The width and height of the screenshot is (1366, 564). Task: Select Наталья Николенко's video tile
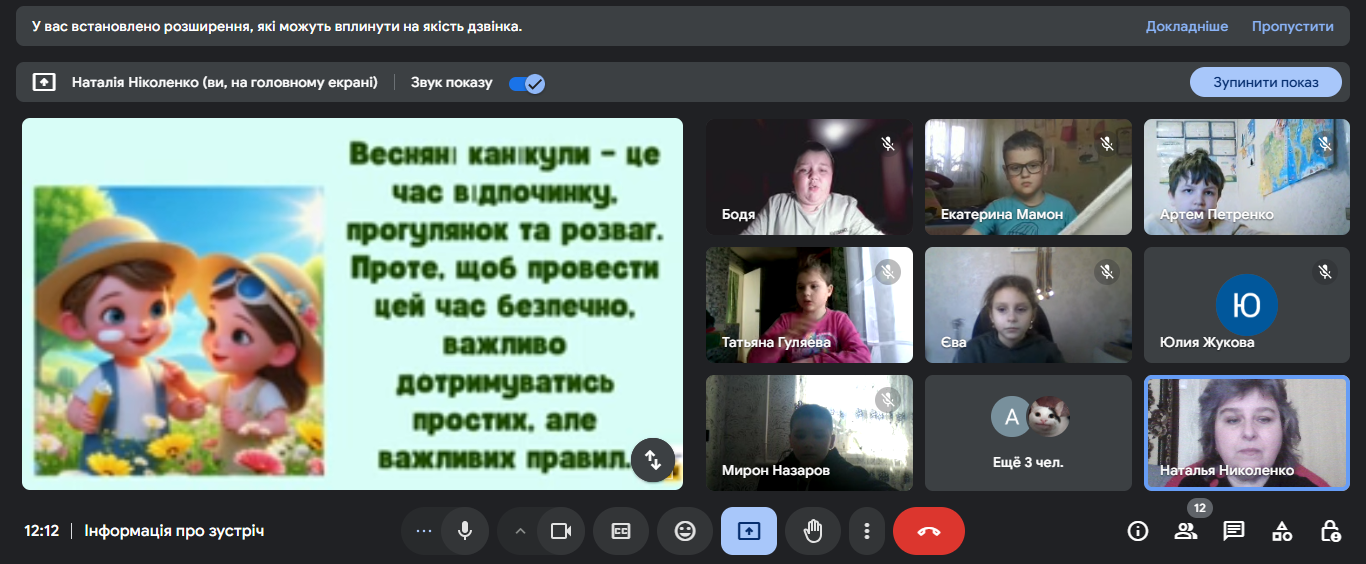click(1247, 433)
